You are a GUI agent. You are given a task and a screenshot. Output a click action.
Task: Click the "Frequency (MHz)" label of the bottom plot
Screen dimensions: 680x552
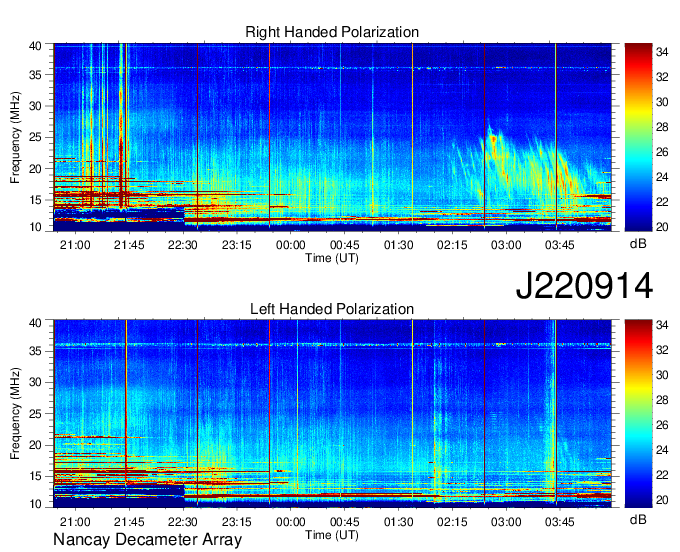pyautogui.click(x=15, y=414)
